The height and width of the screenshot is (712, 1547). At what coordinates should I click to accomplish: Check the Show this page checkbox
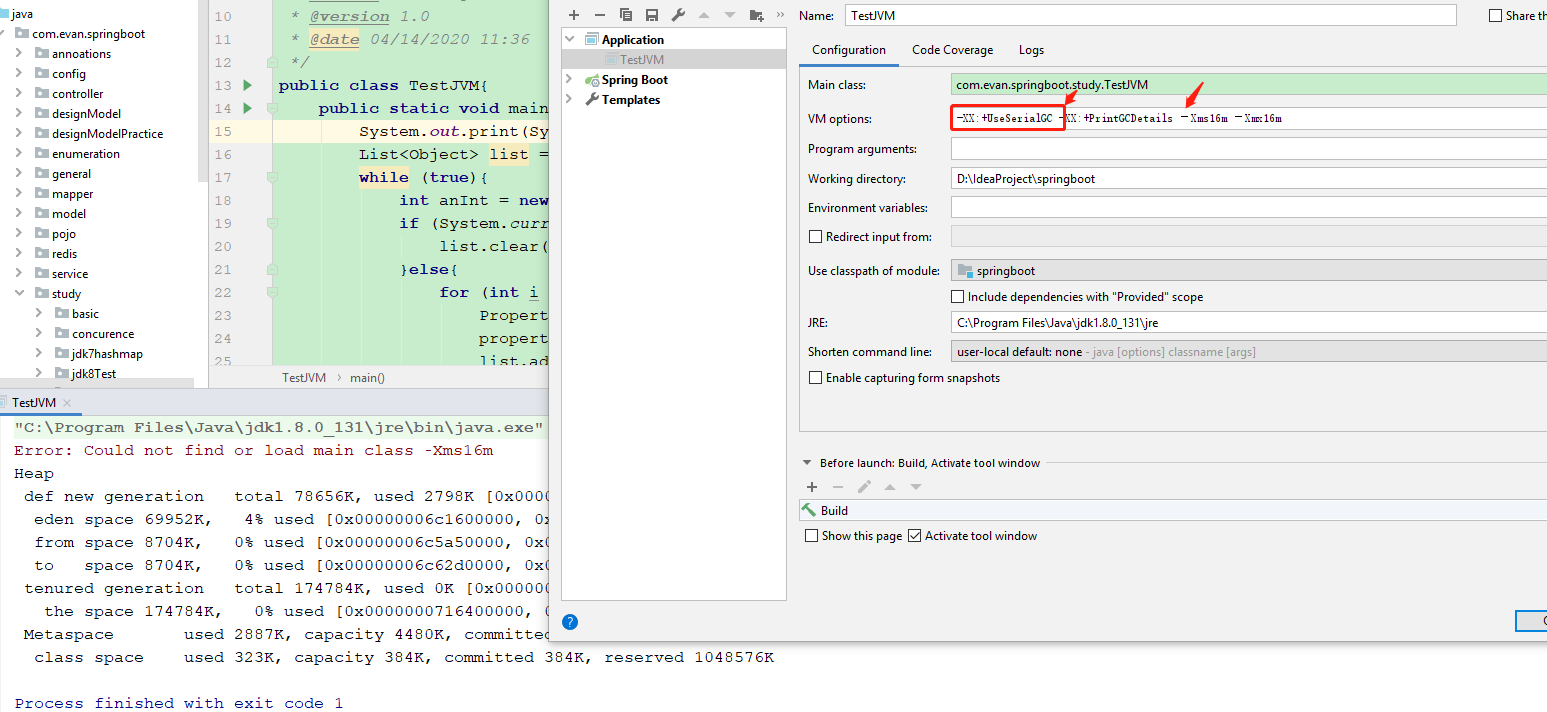812,536
